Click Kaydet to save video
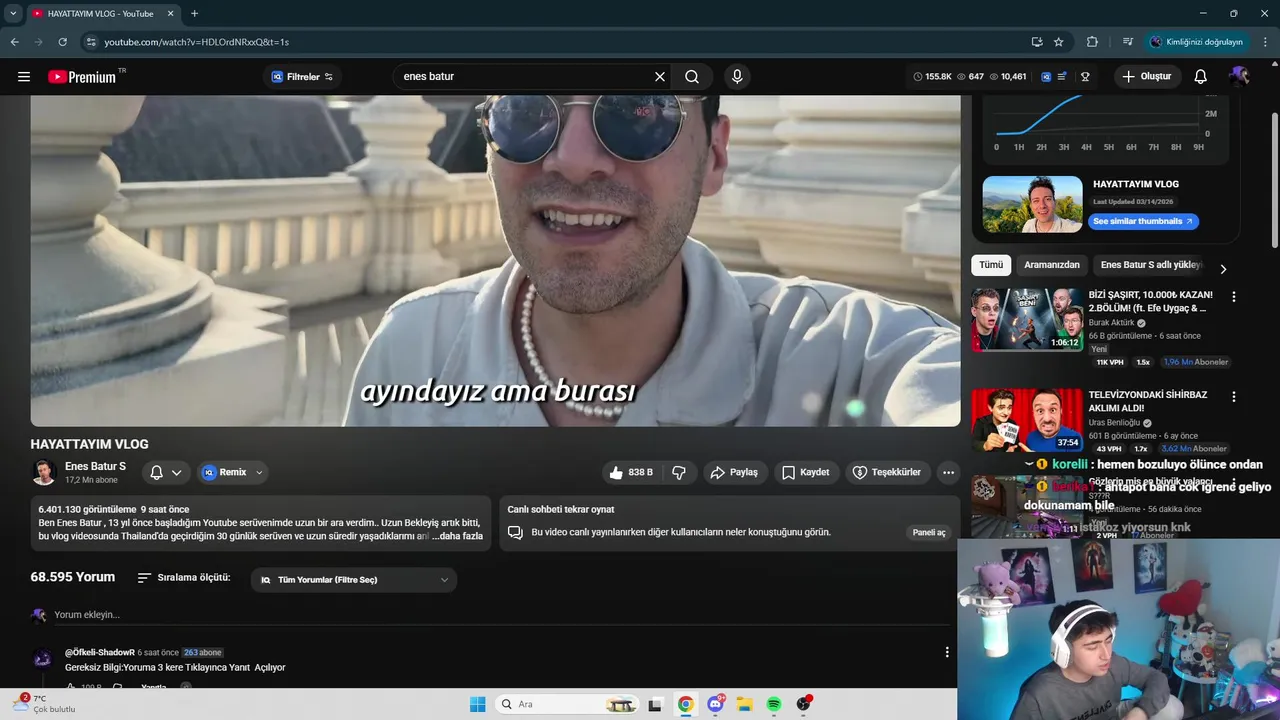 coord(805,472)
